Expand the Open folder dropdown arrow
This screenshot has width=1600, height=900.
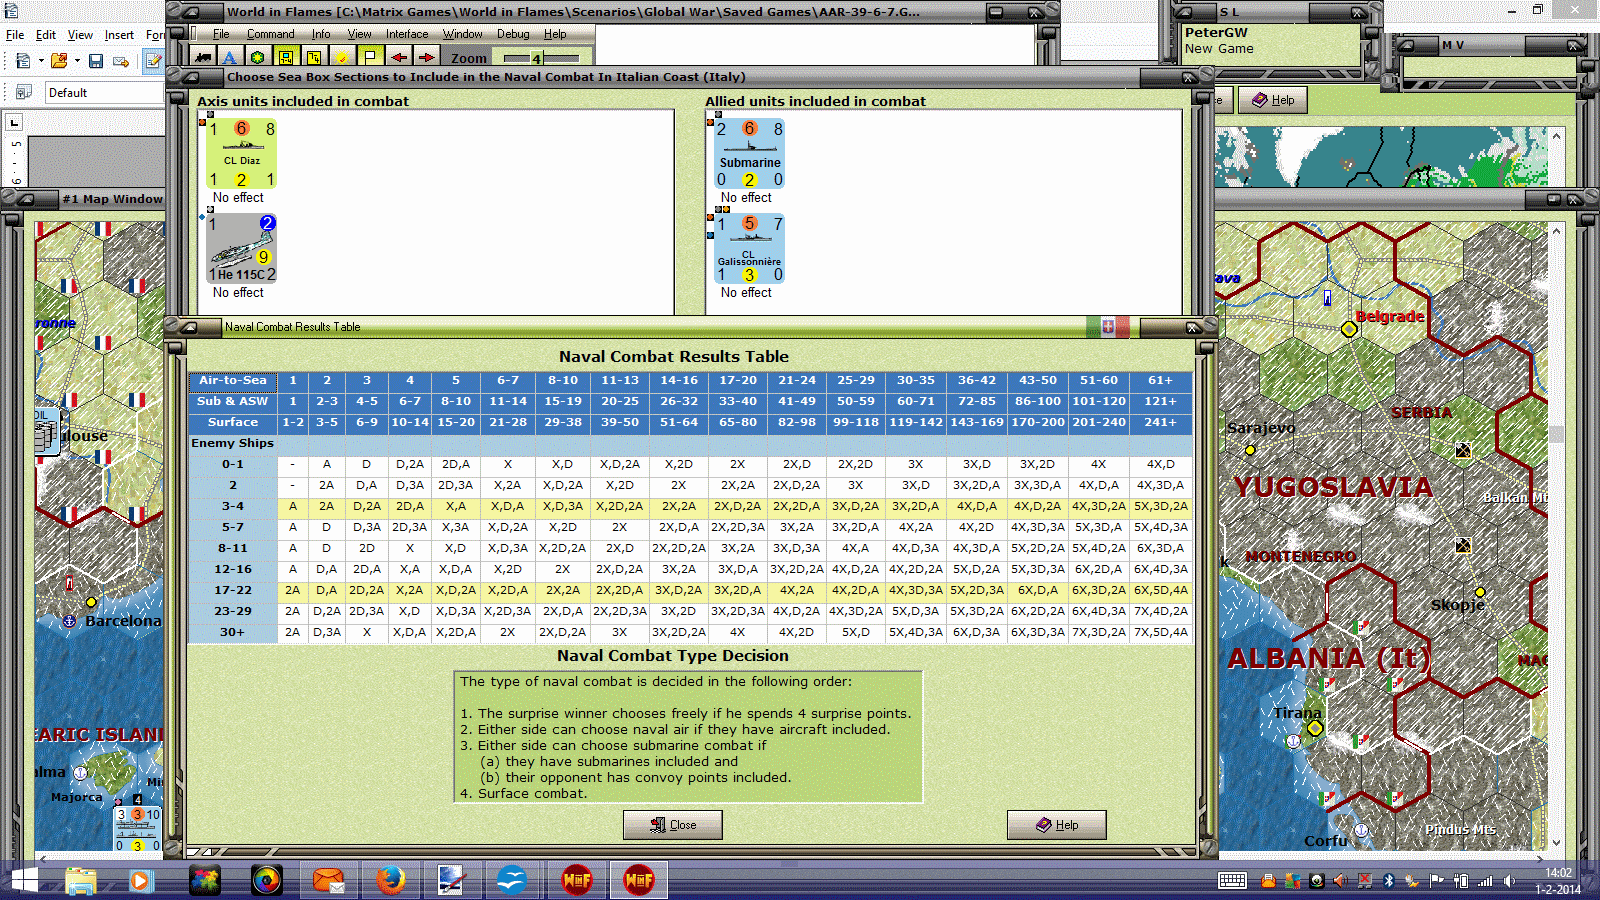pyautogui.click(x=77, y=61)
